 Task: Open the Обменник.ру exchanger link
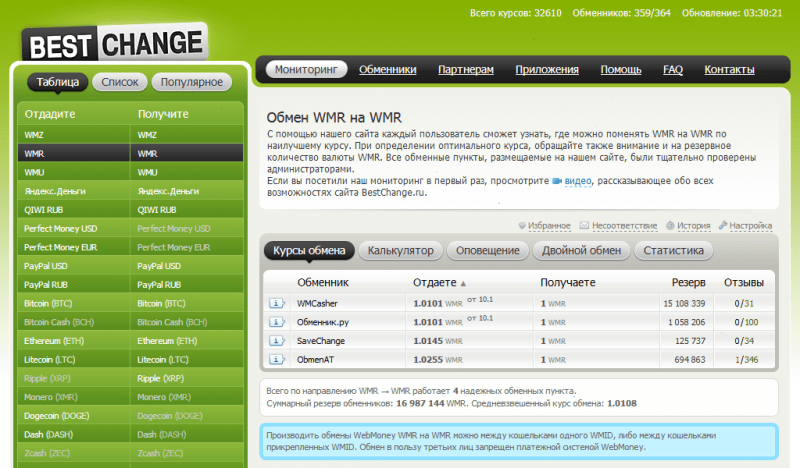[x=323, y=323]
